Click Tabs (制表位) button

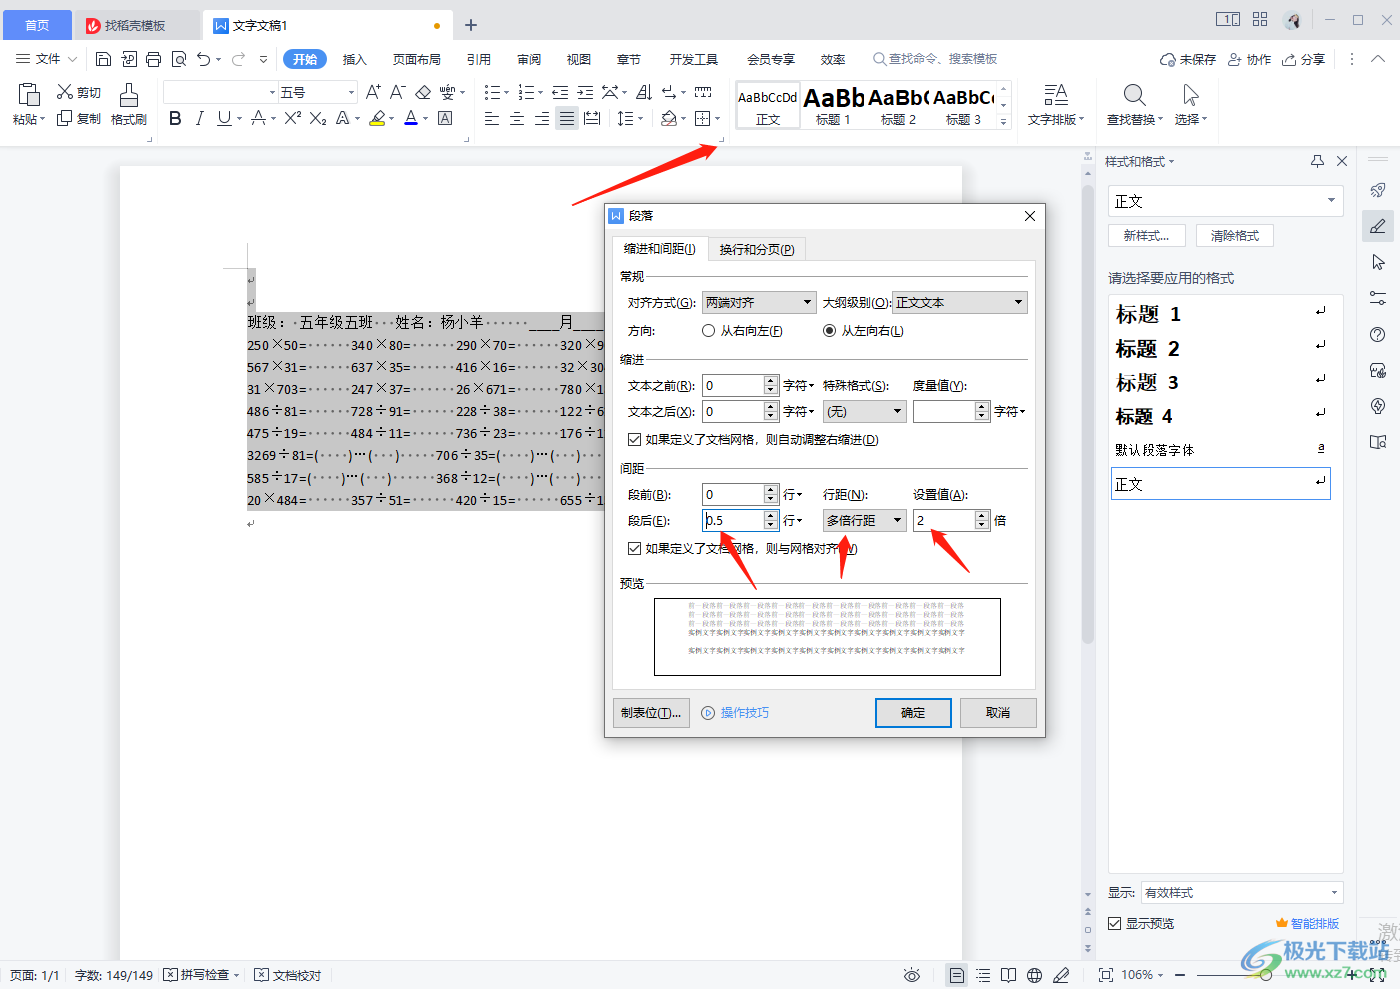651,713
